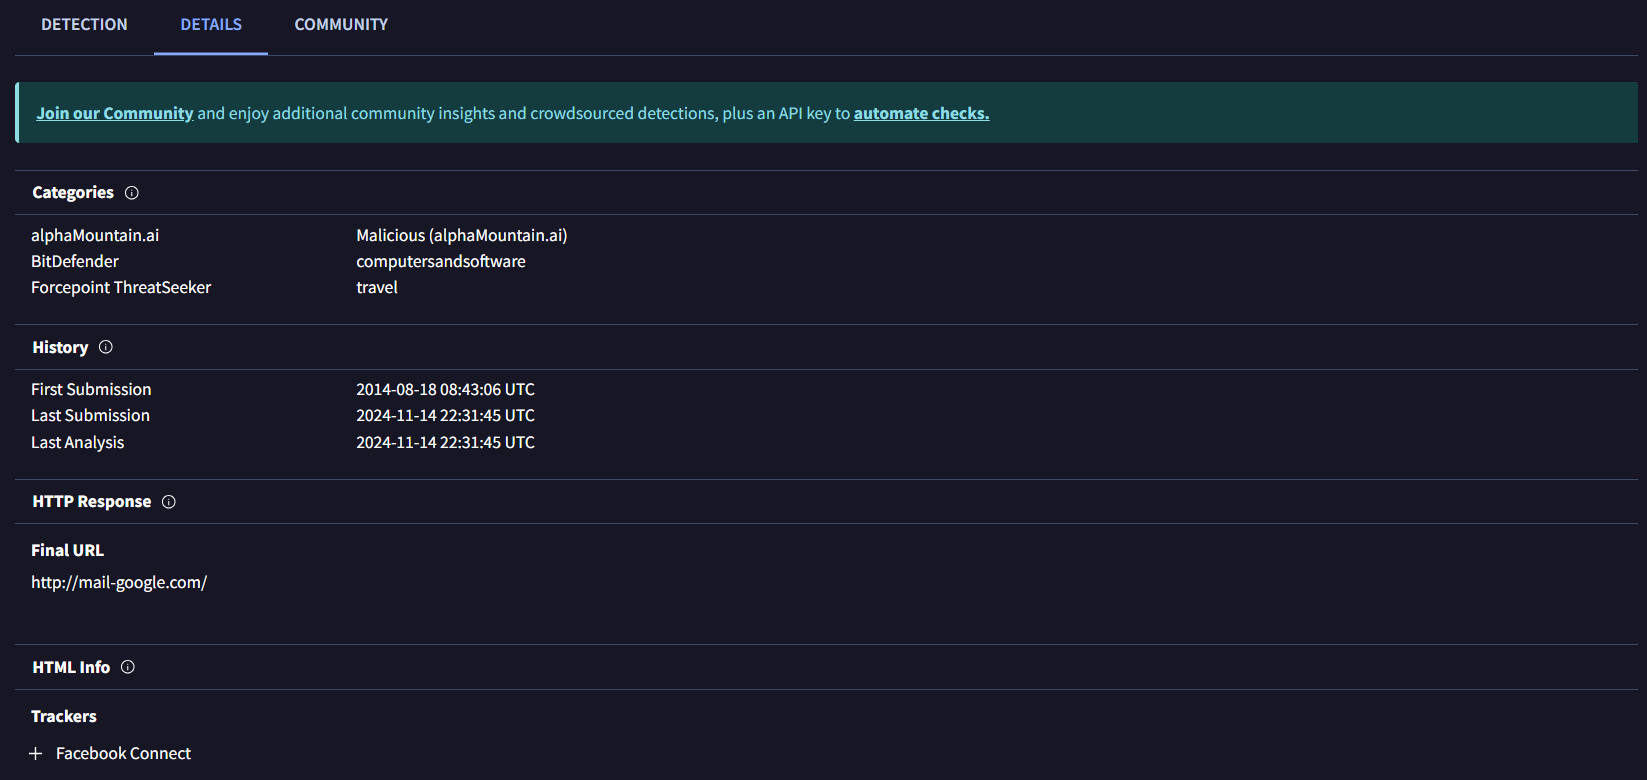Click the final URL http://mail-google.com/

tap(119, 583)
